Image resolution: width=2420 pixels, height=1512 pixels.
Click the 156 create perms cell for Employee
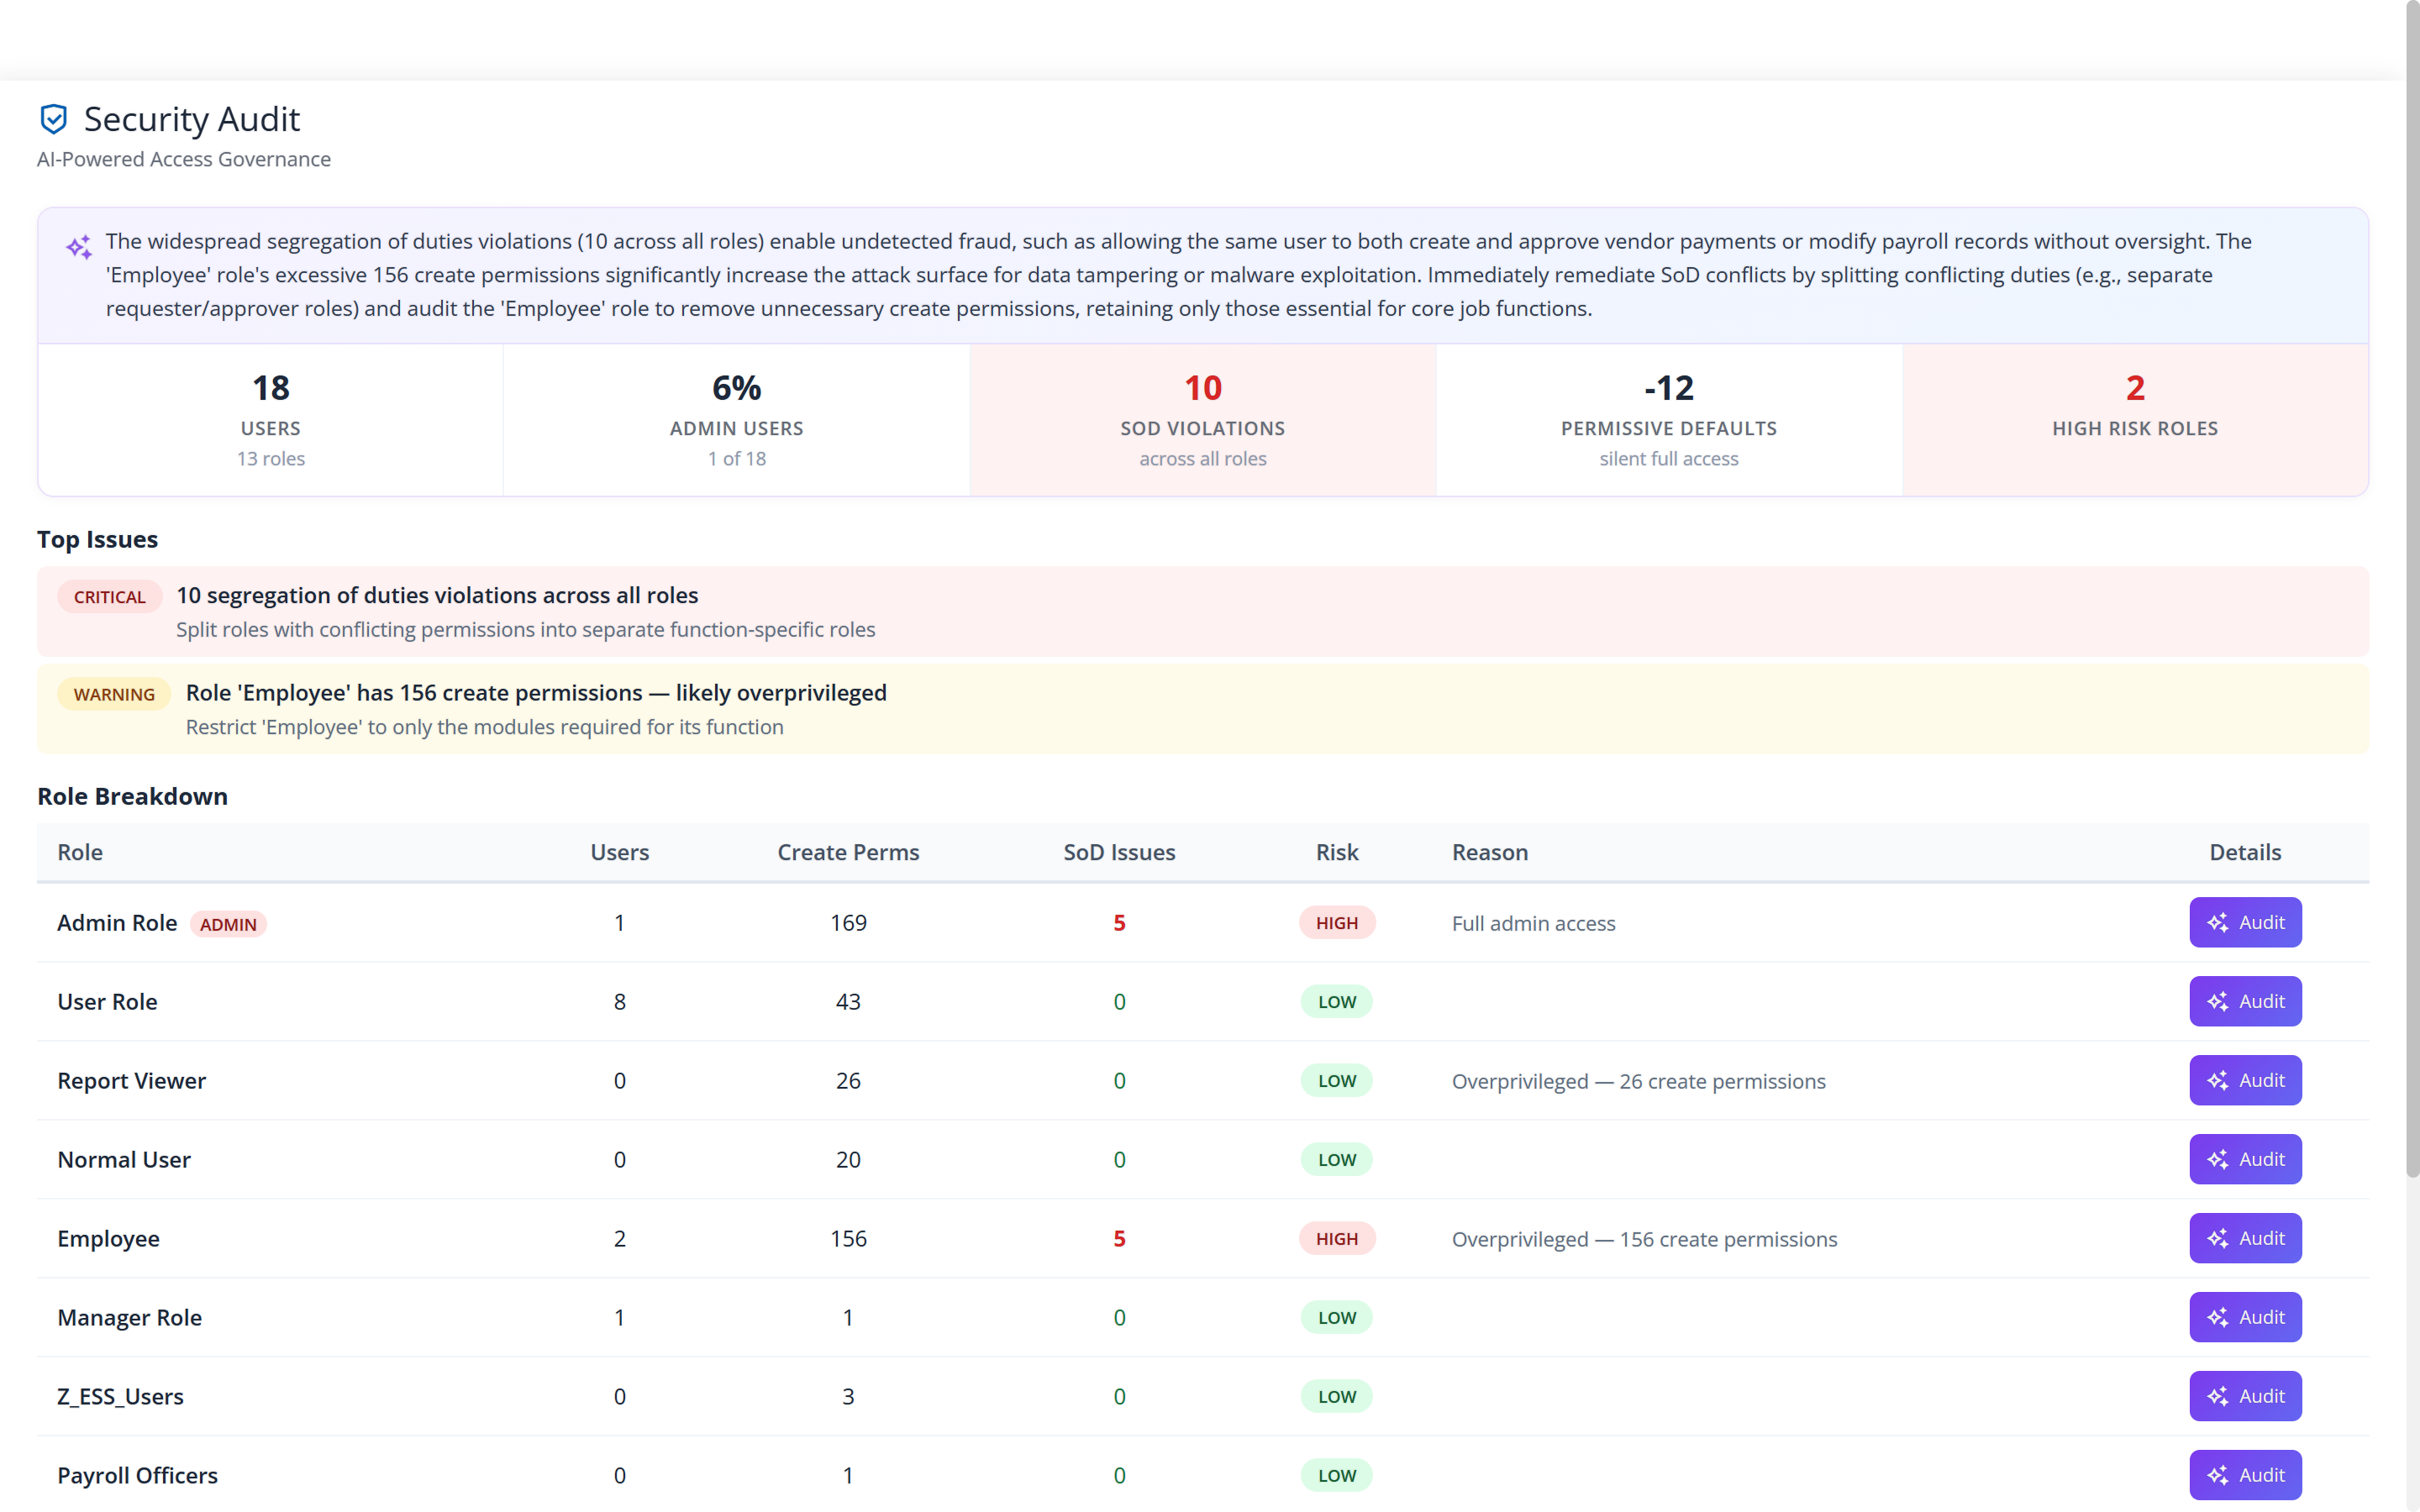(848, 1238)
